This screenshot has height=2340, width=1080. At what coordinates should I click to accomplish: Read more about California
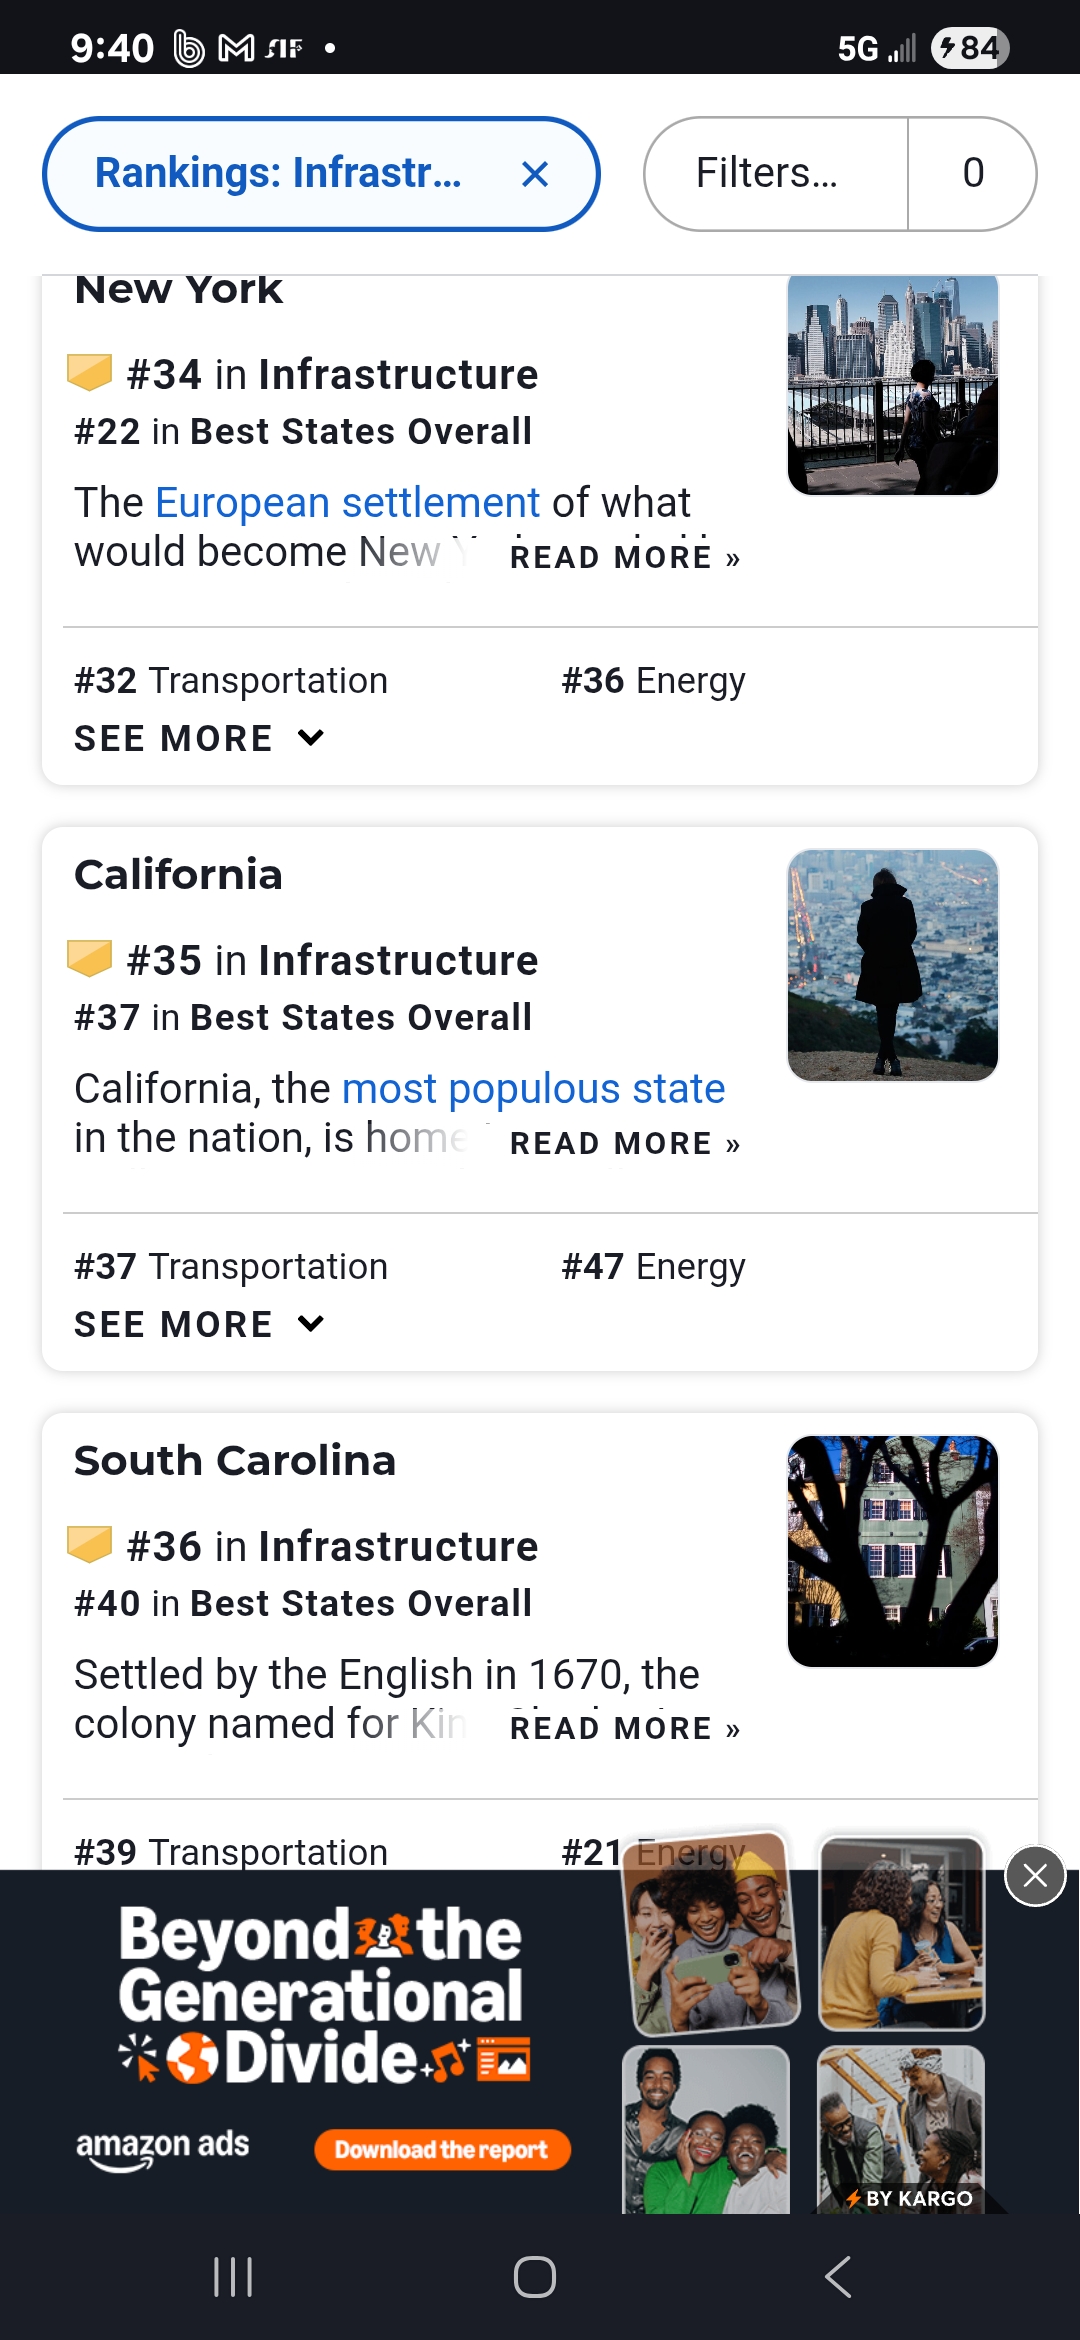coord(625,1143)
